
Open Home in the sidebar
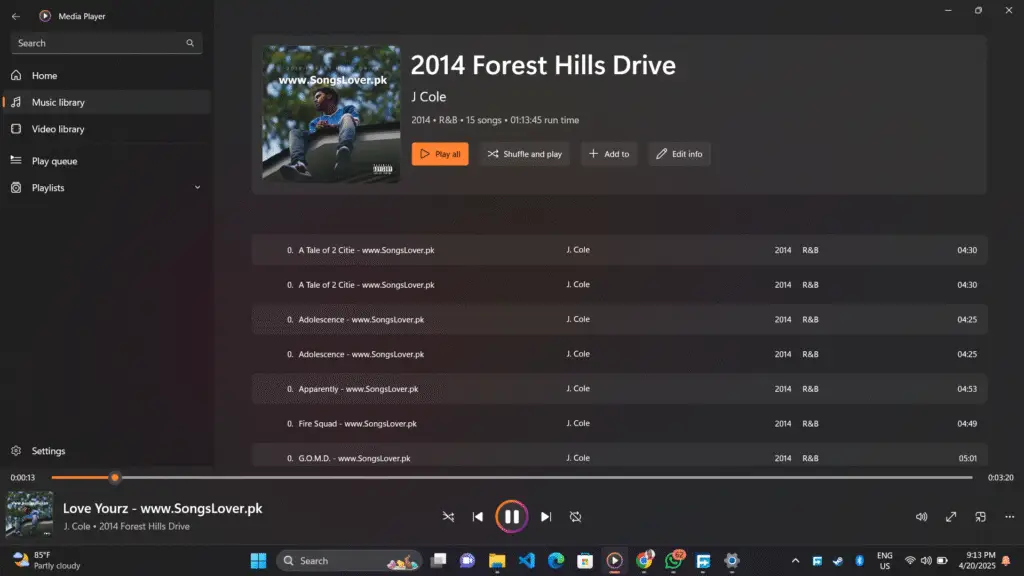(106, 76)
